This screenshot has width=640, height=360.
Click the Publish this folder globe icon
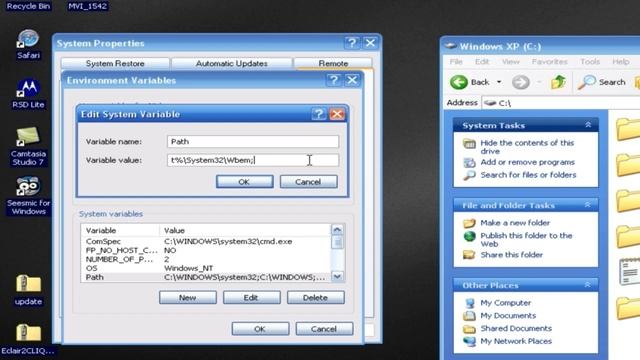469,236
